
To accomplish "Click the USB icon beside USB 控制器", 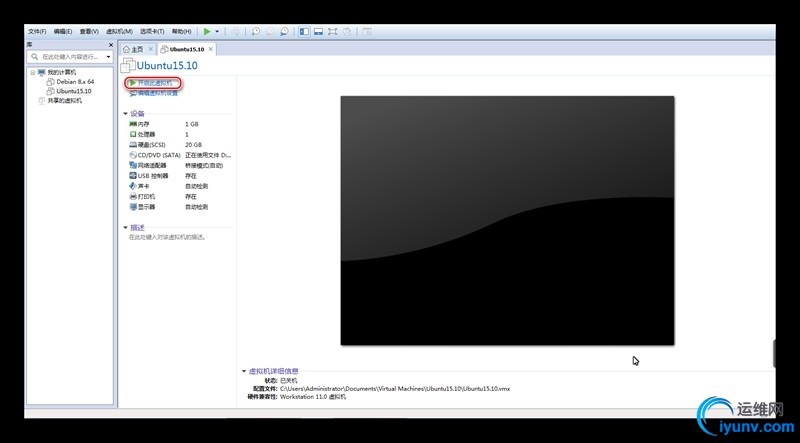I will [x=133, y=176].
